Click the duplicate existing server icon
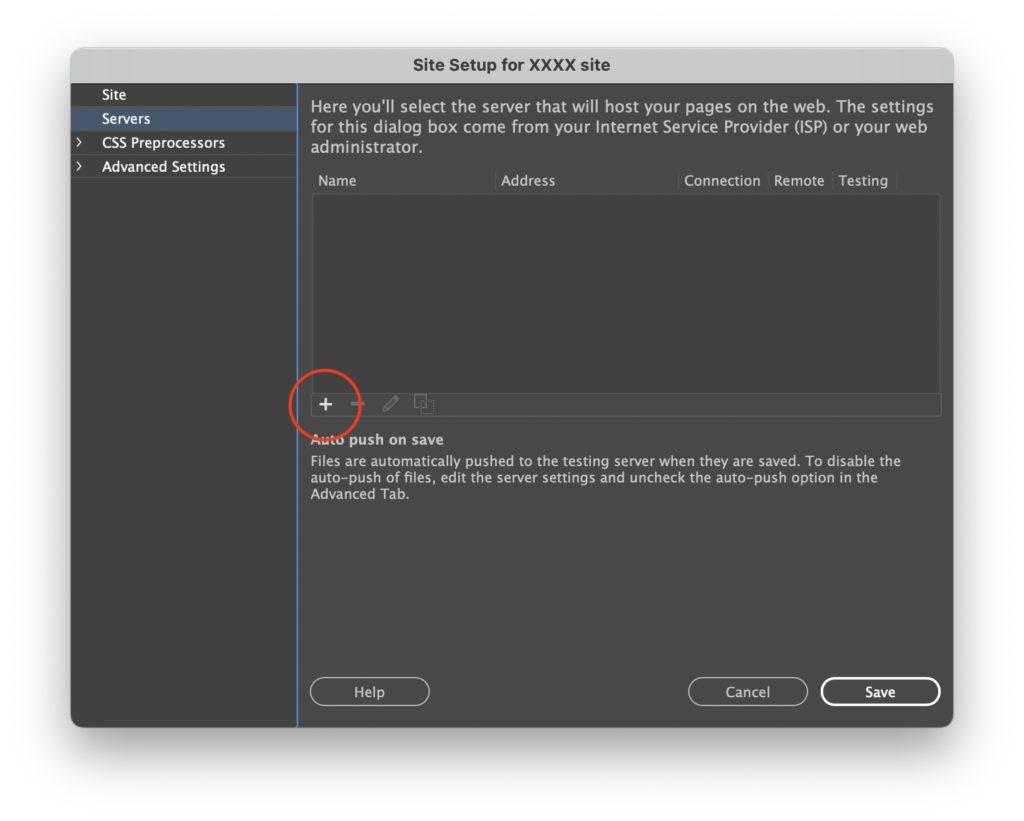Screen dimensions: 1024x821 [424, 404]
